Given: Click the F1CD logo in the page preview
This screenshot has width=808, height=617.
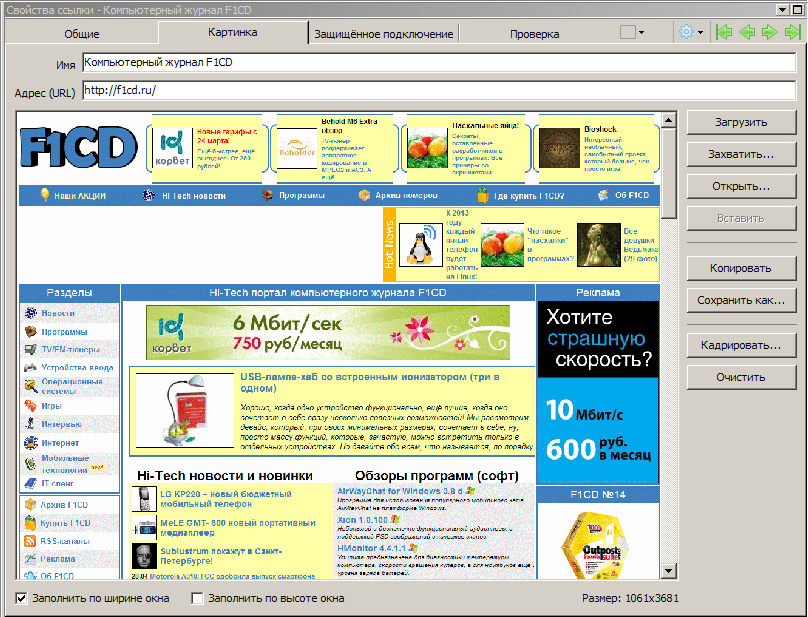Looking at the screenshot, I should pyautogui.click(x=79, y=148).
